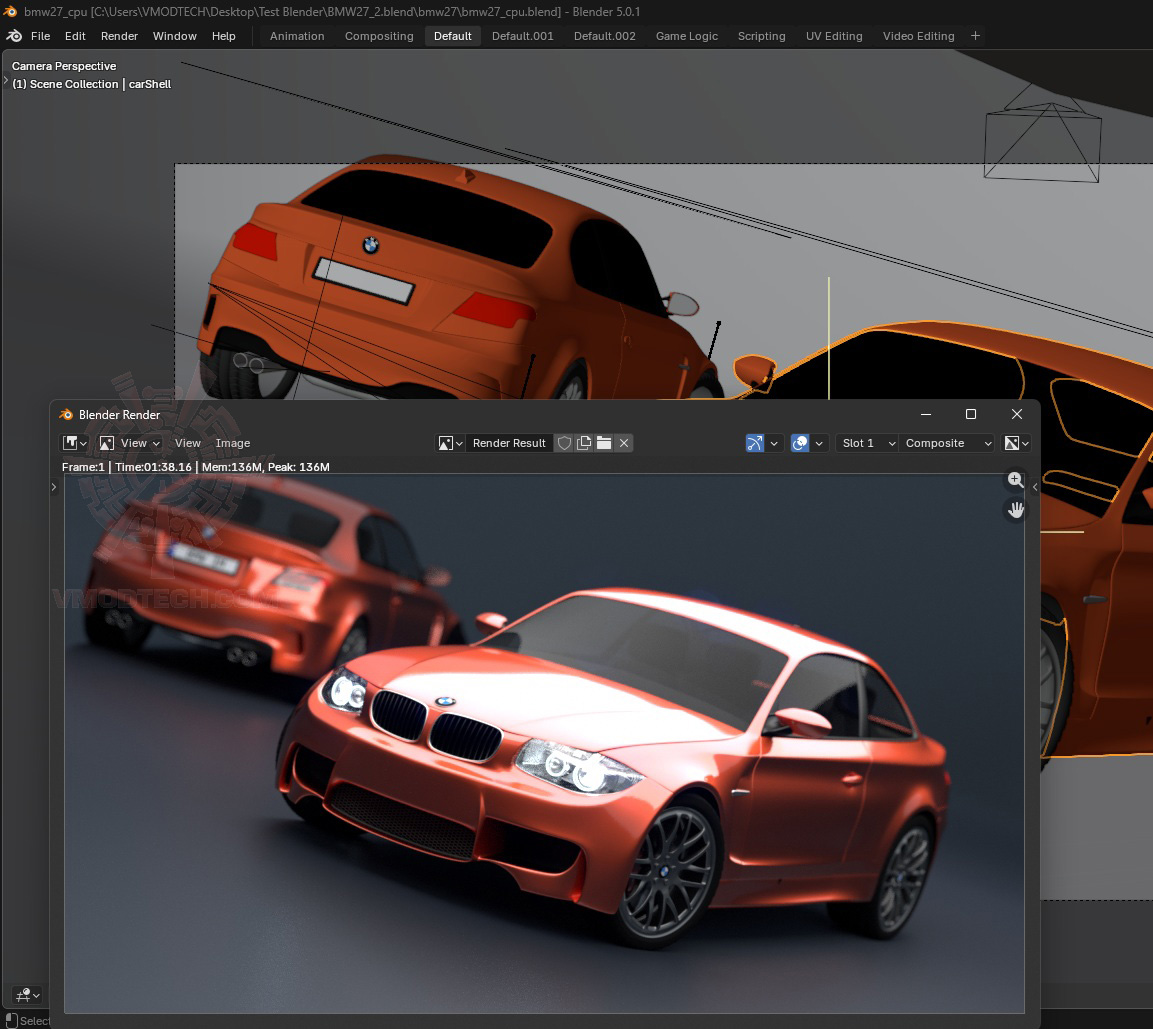Click the add workspace plus icon

tap(975, 36)
